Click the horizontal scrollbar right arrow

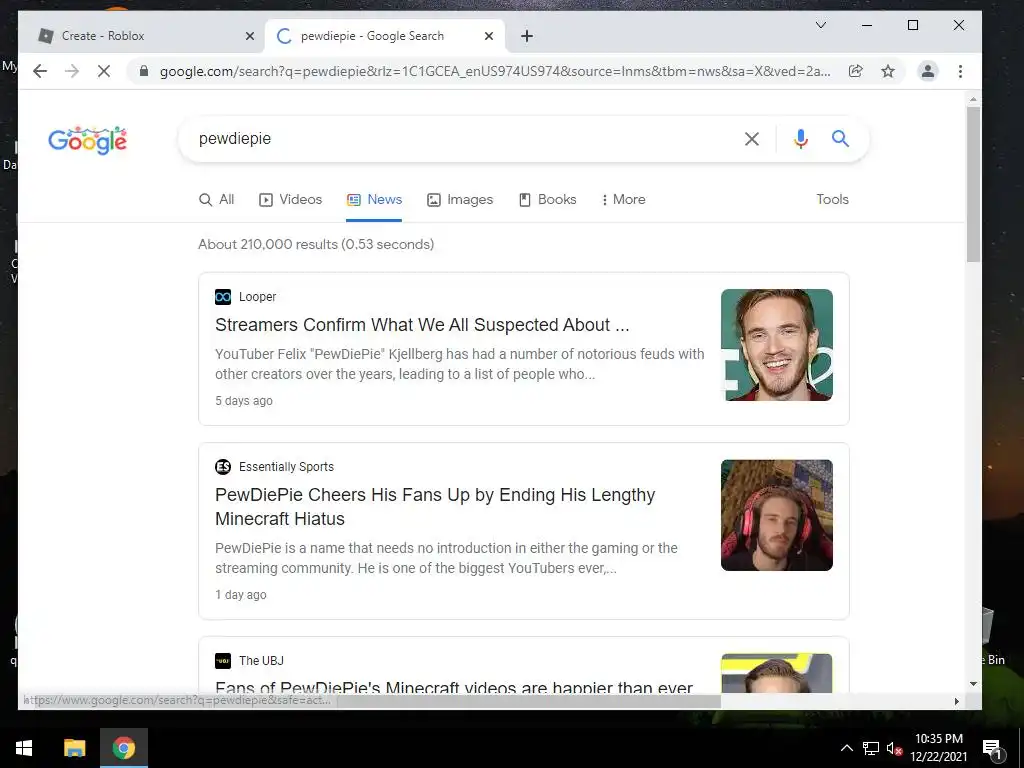[x=957, y=701]
